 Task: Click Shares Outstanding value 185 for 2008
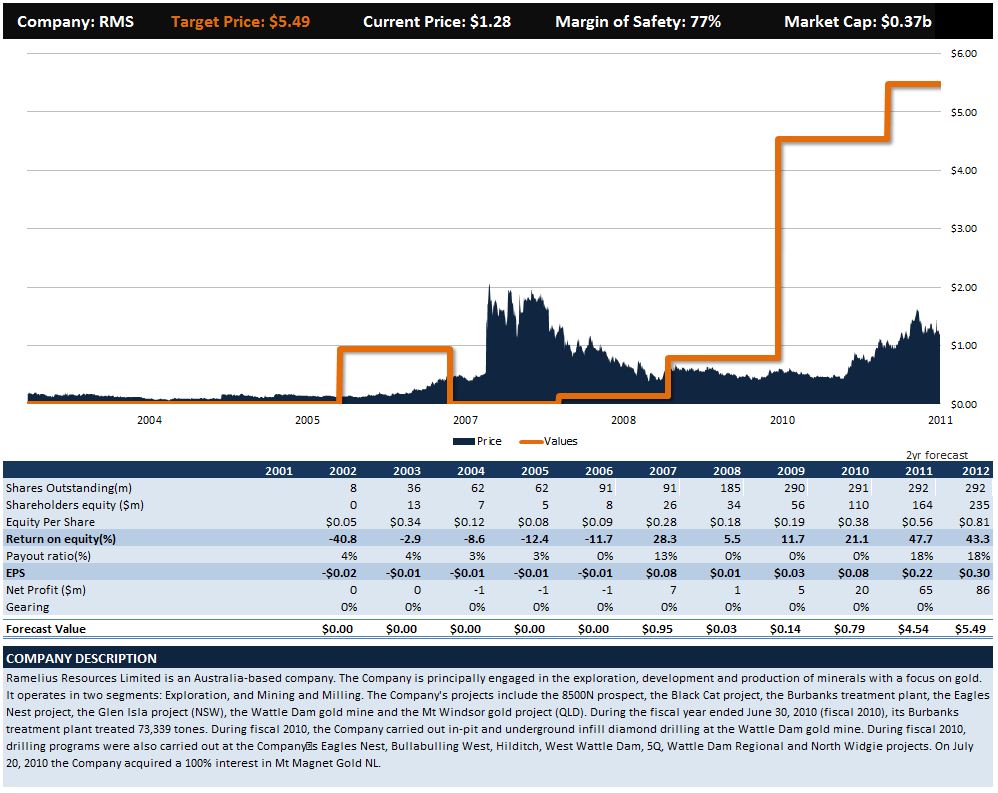click(x=730, y=488)
